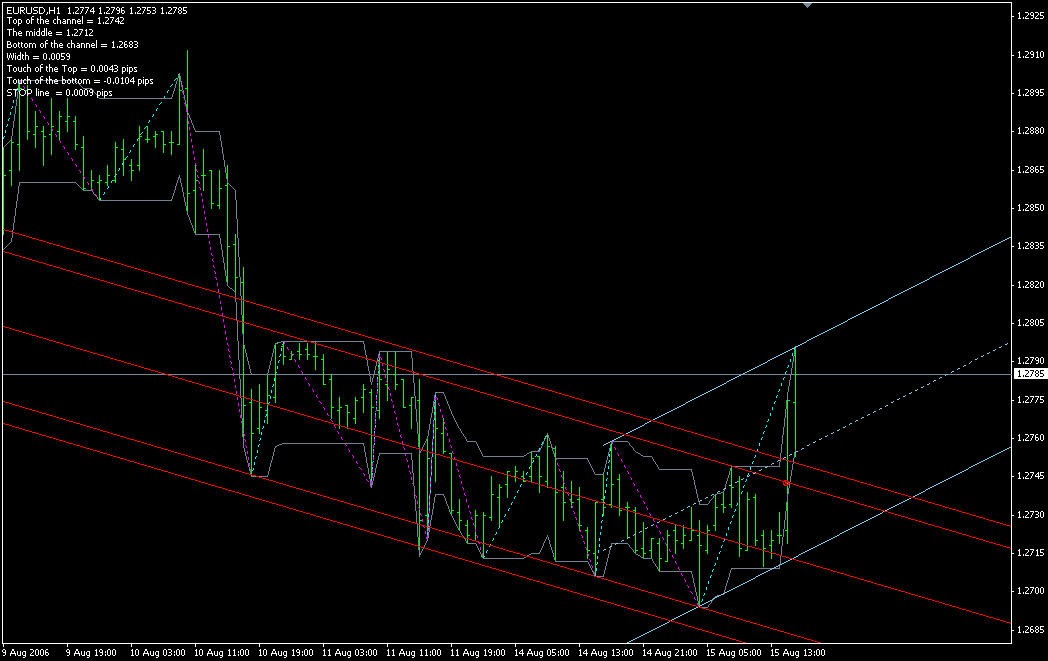Click the 1.2895 price scale label
The width and height of the screenshot is (1048, 661).
coord(1030,93)
